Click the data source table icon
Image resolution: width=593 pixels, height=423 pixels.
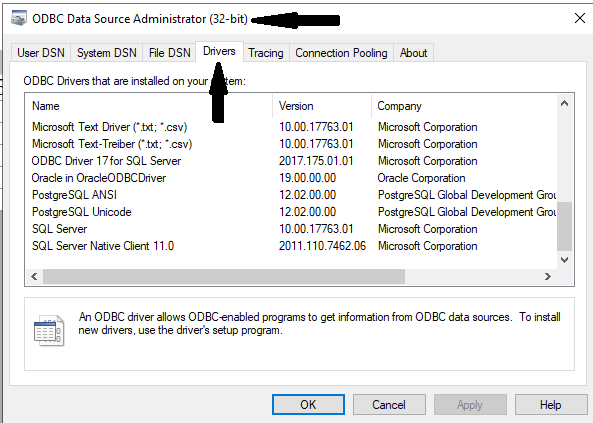click(49, 330)
